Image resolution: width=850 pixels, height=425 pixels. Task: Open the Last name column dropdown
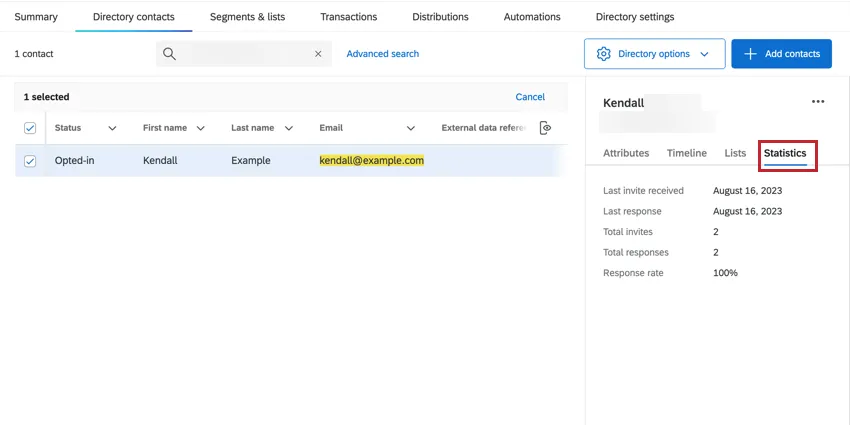(x=289, y=128)
